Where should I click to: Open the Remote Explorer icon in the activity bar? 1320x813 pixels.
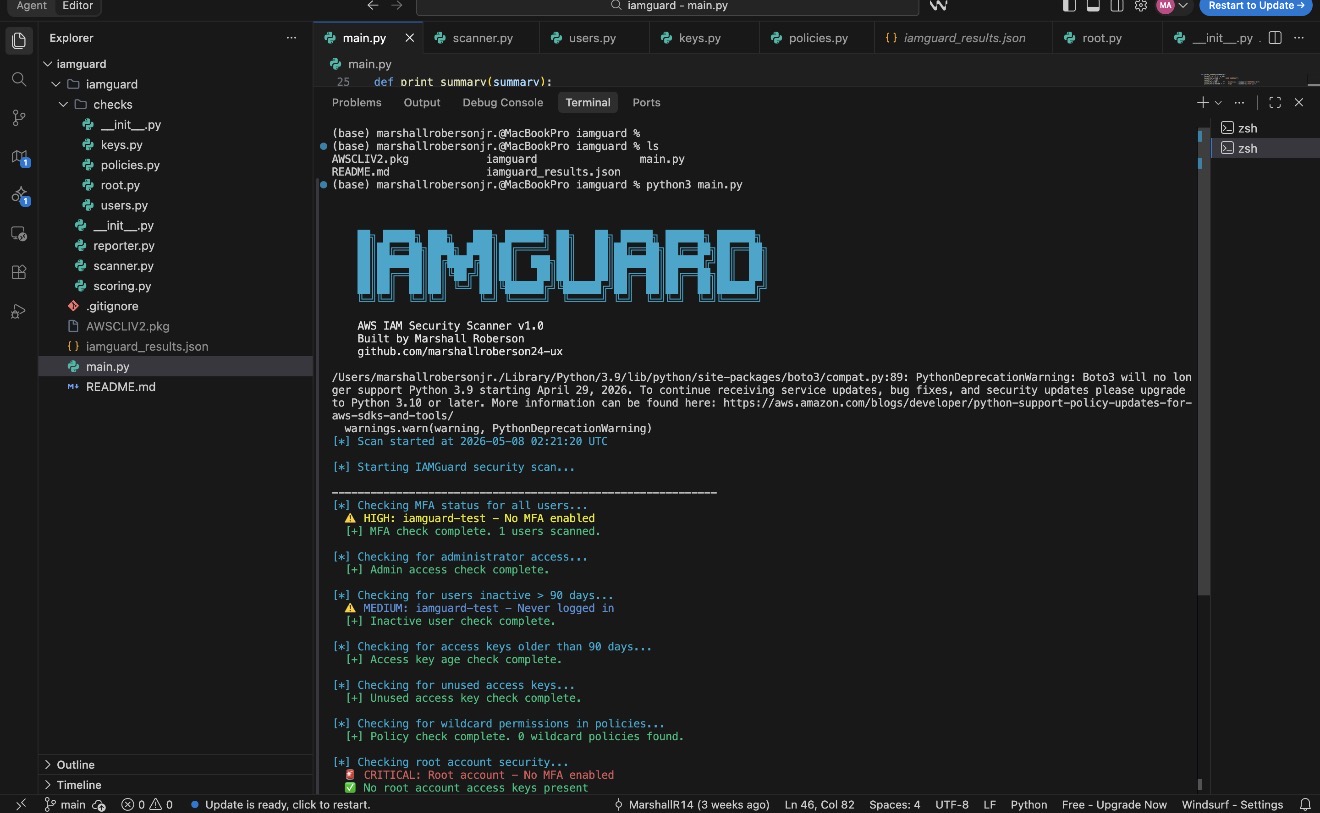(18, 233)
